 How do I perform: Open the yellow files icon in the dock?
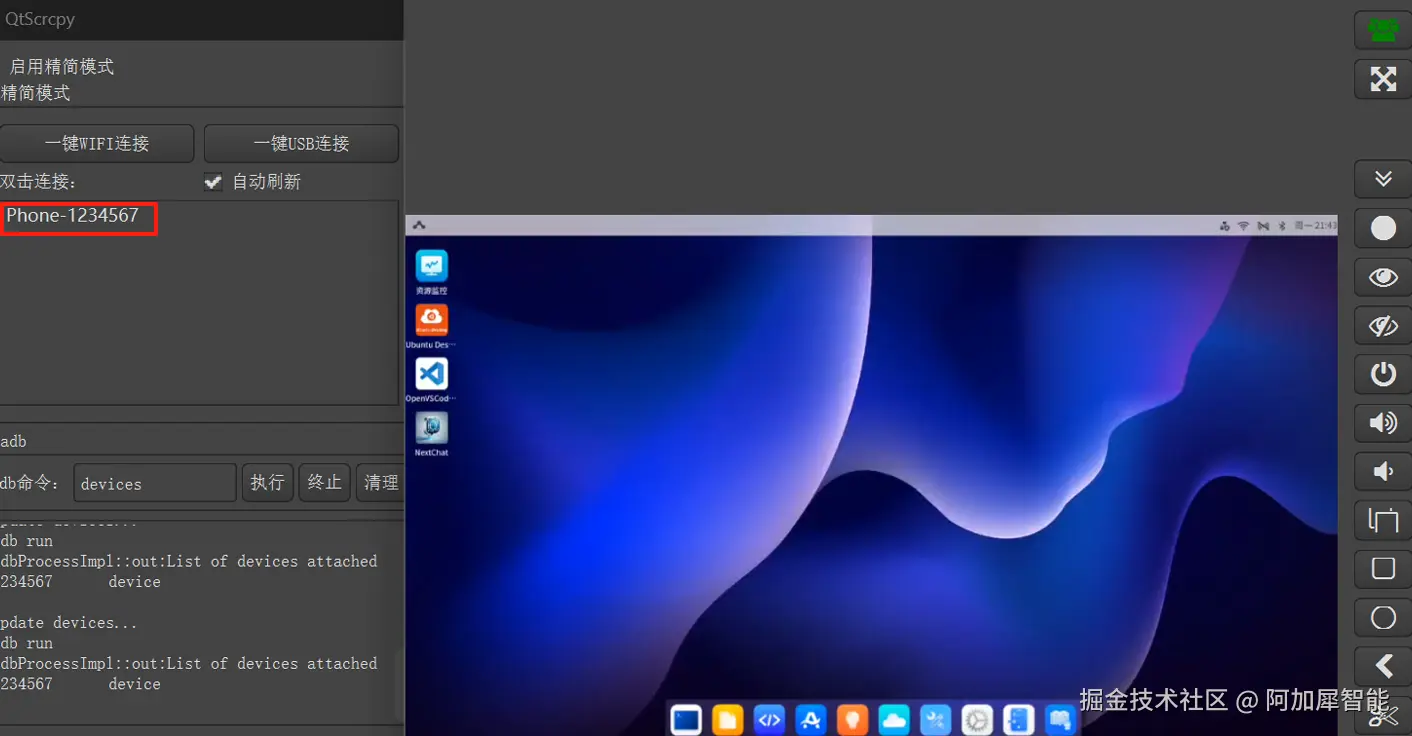[x=728, y=719]
